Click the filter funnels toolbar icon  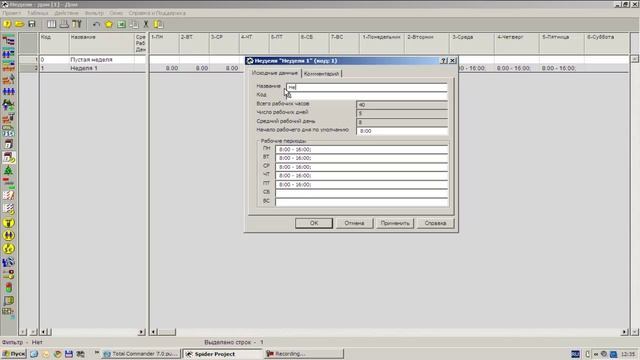(77, 24)
